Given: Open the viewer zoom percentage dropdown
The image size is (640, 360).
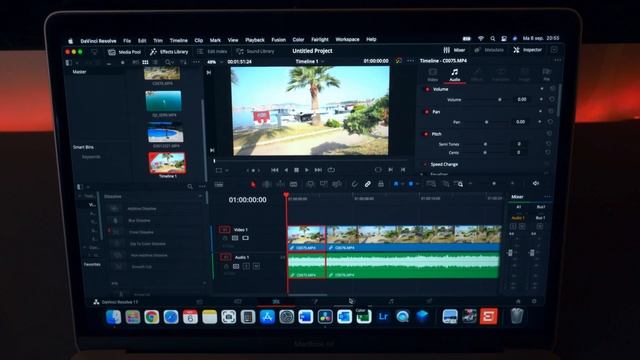Looking at the screenshot, I should tap(215, 62).
